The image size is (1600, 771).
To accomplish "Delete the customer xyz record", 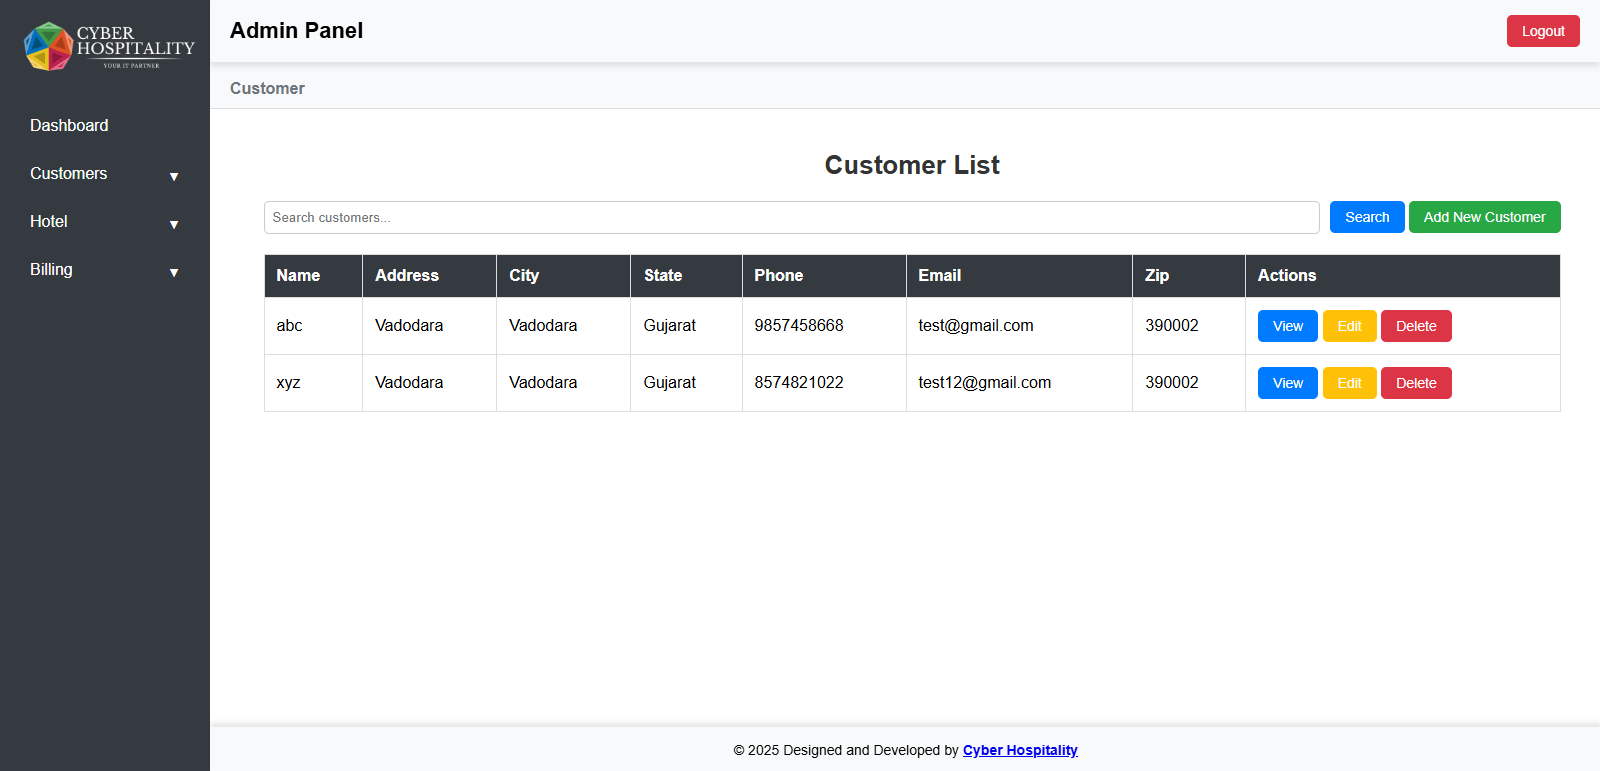I will click(x=1415, y=383).
